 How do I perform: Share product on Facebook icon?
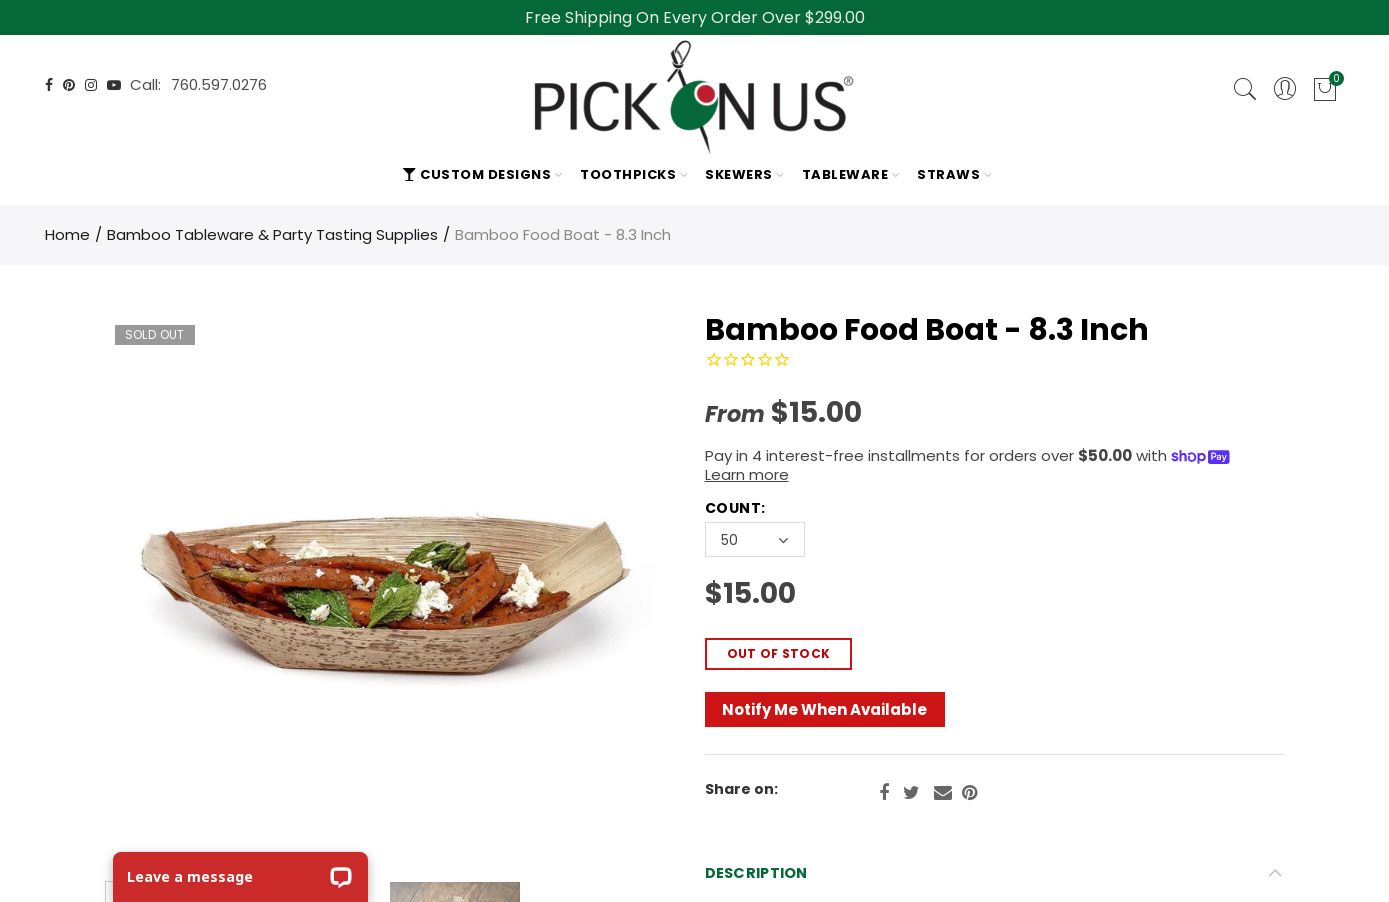point(884,793)
